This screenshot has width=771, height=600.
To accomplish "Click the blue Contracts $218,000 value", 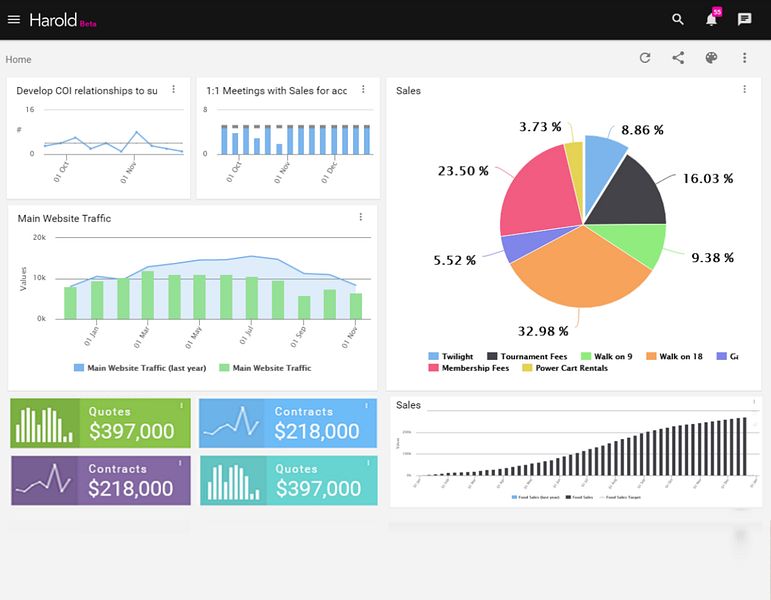I will pyautogui.click(x=317, y=431).
